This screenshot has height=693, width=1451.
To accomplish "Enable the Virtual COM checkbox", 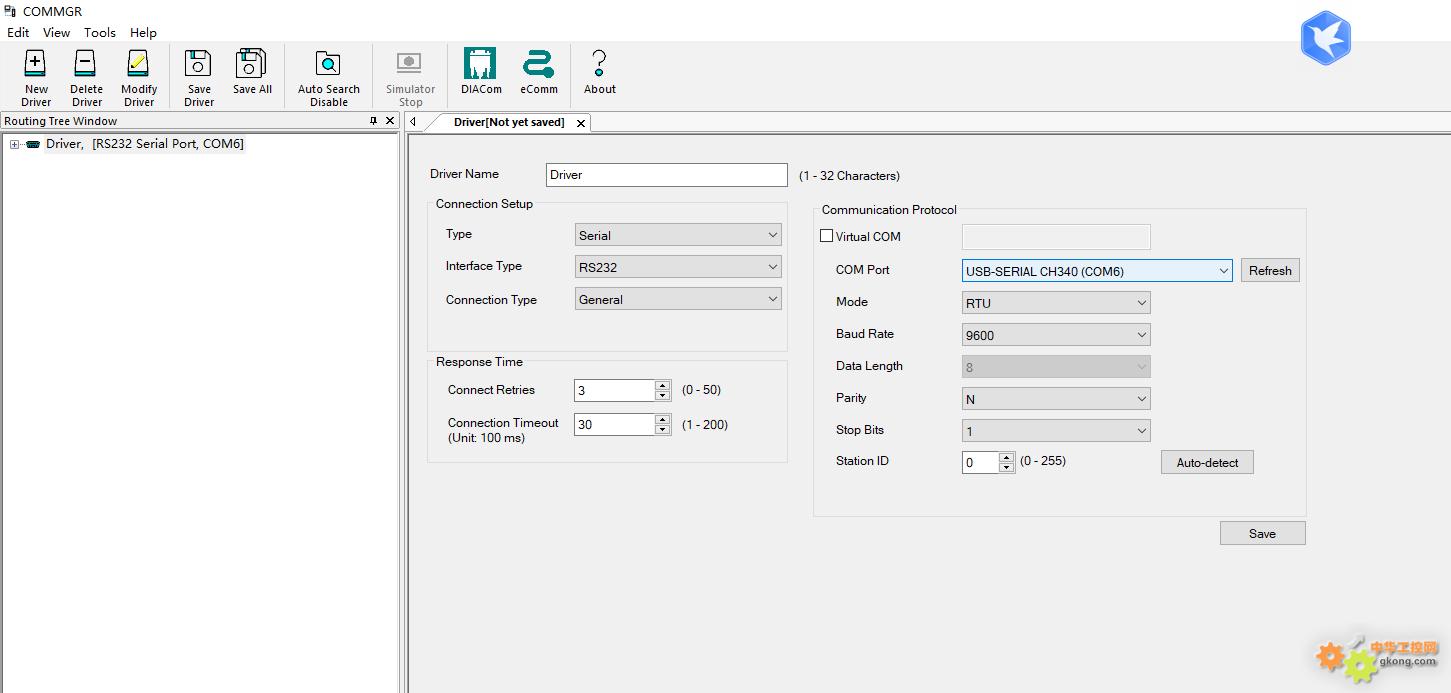I will tap(827, 237).
